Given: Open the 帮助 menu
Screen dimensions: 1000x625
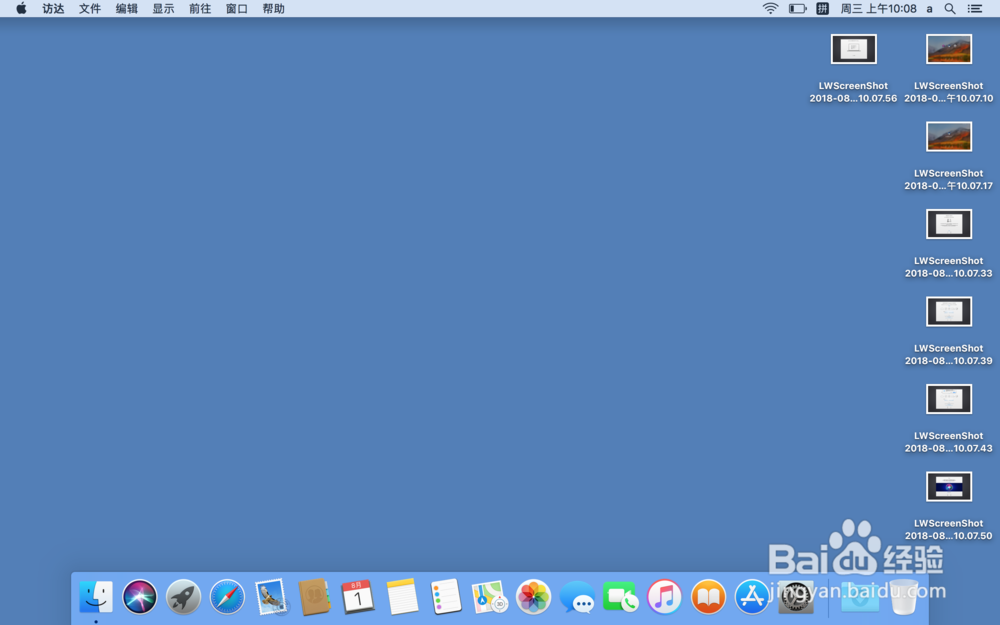Looking at the screenshot, I should coord(274,8).
